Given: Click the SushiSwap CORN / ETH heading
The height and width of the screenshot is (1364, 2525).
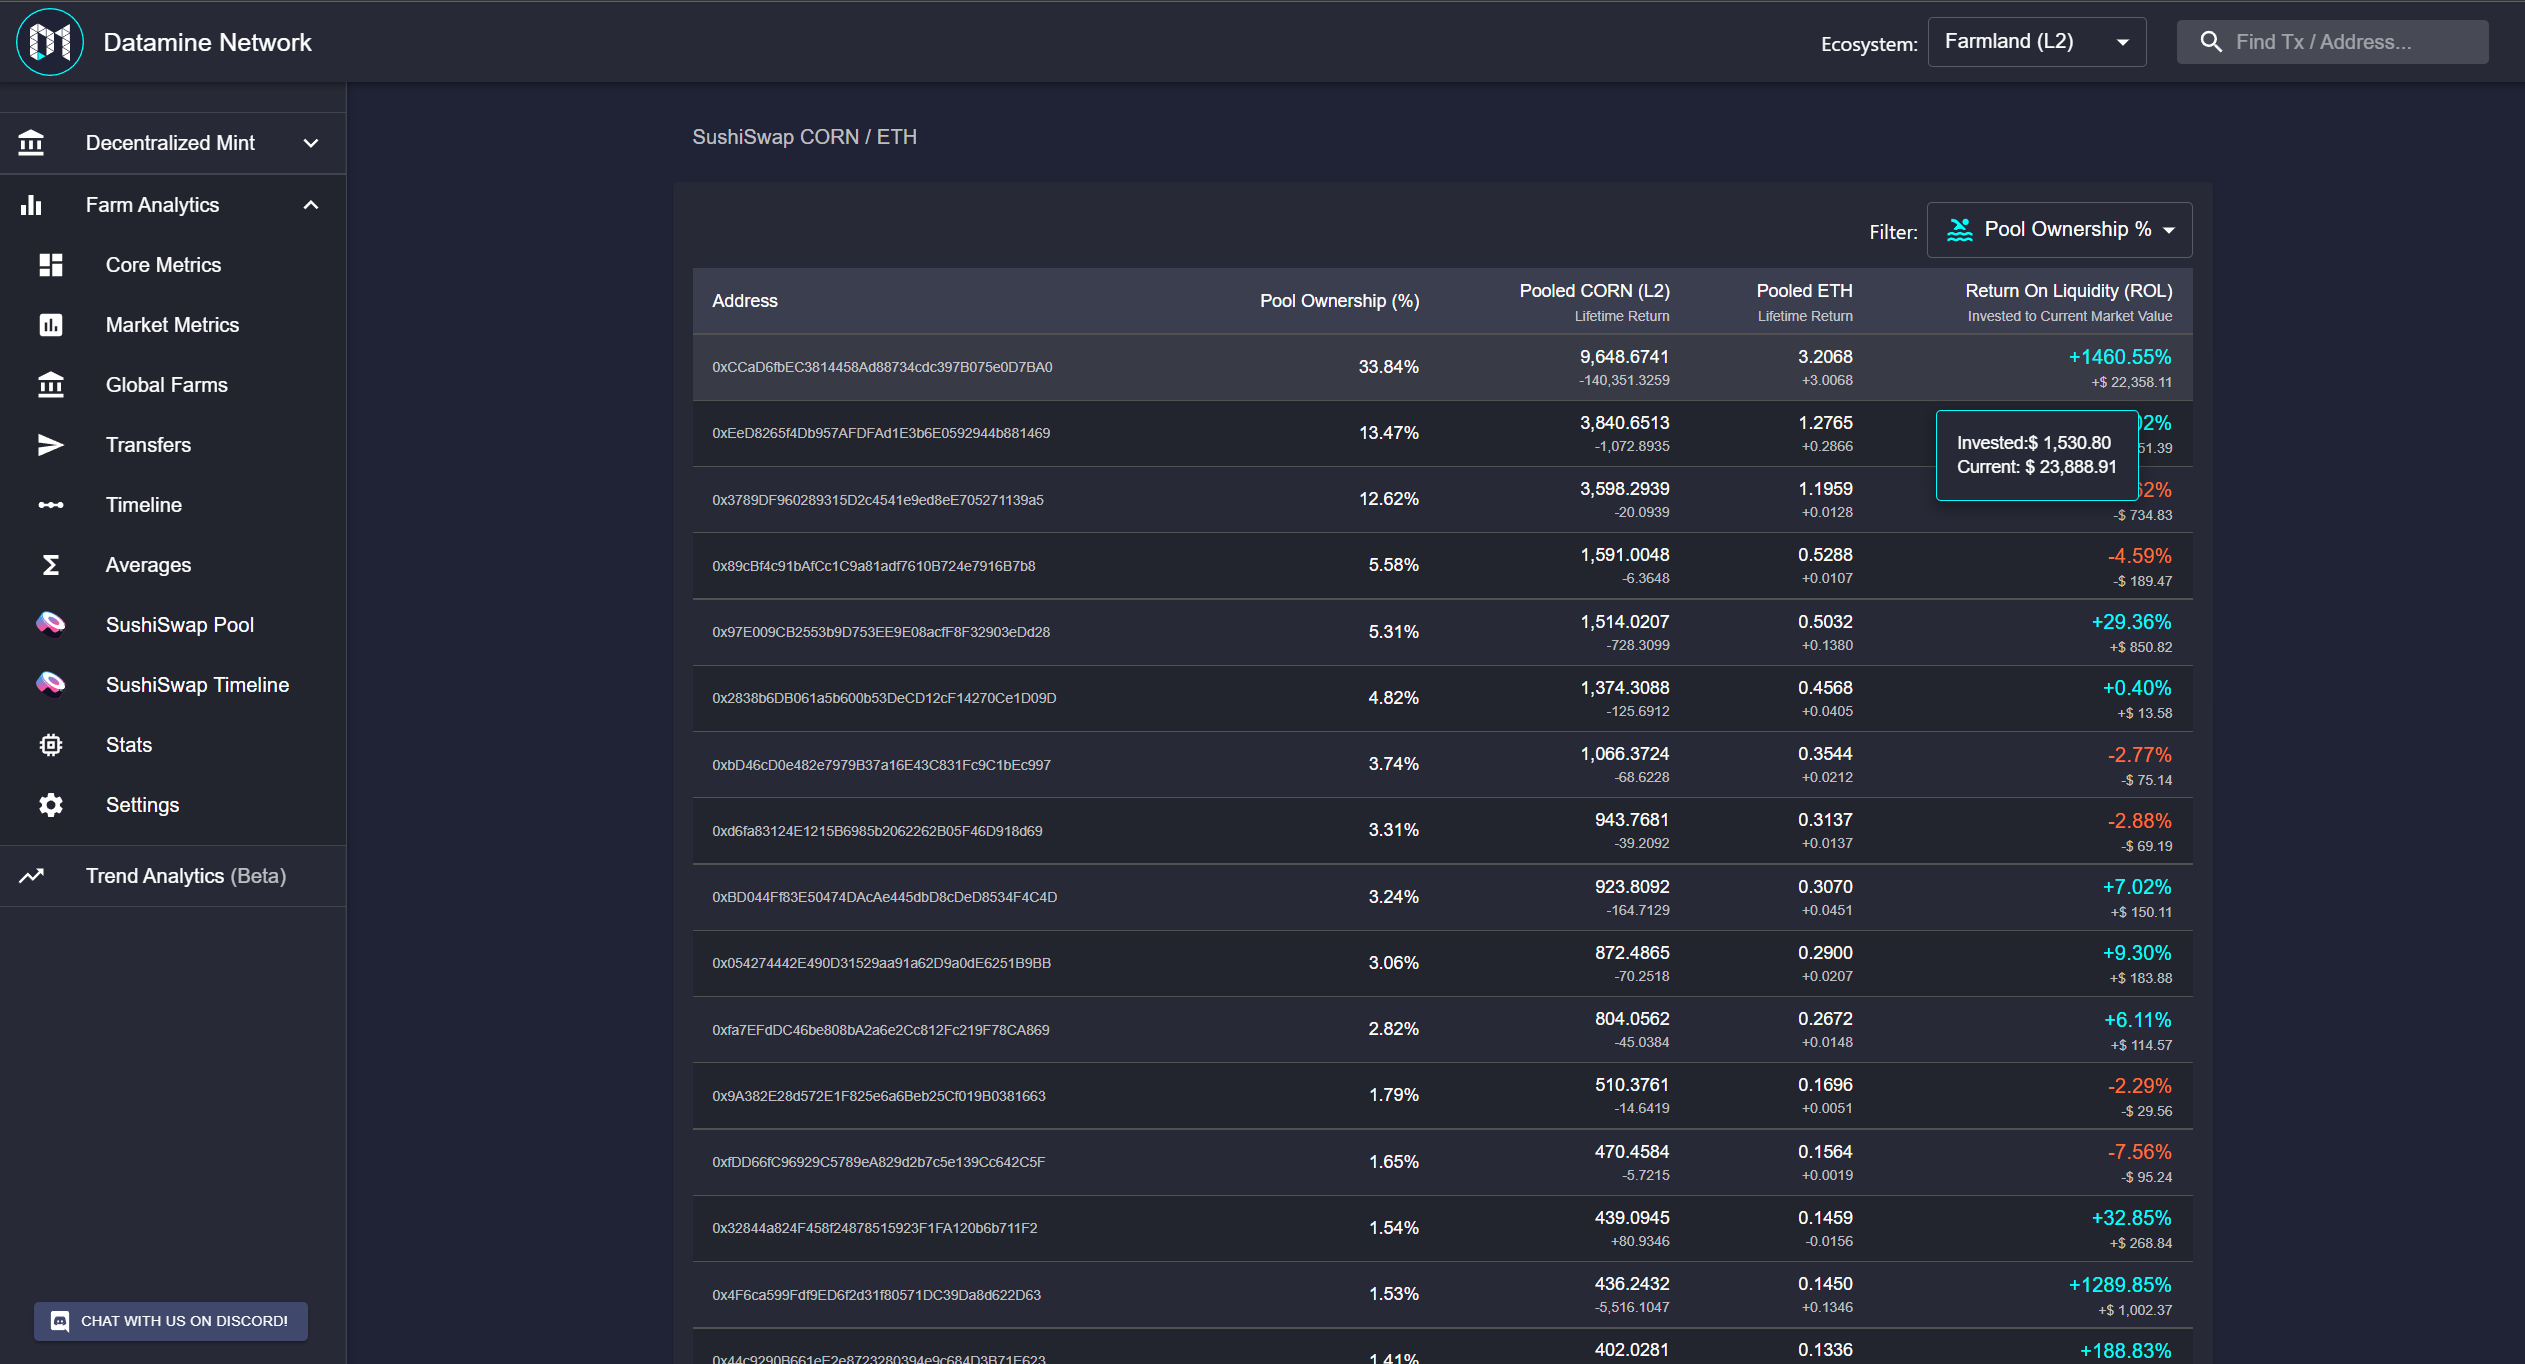Looking at the screenshot, I should [x=804, y=137].
